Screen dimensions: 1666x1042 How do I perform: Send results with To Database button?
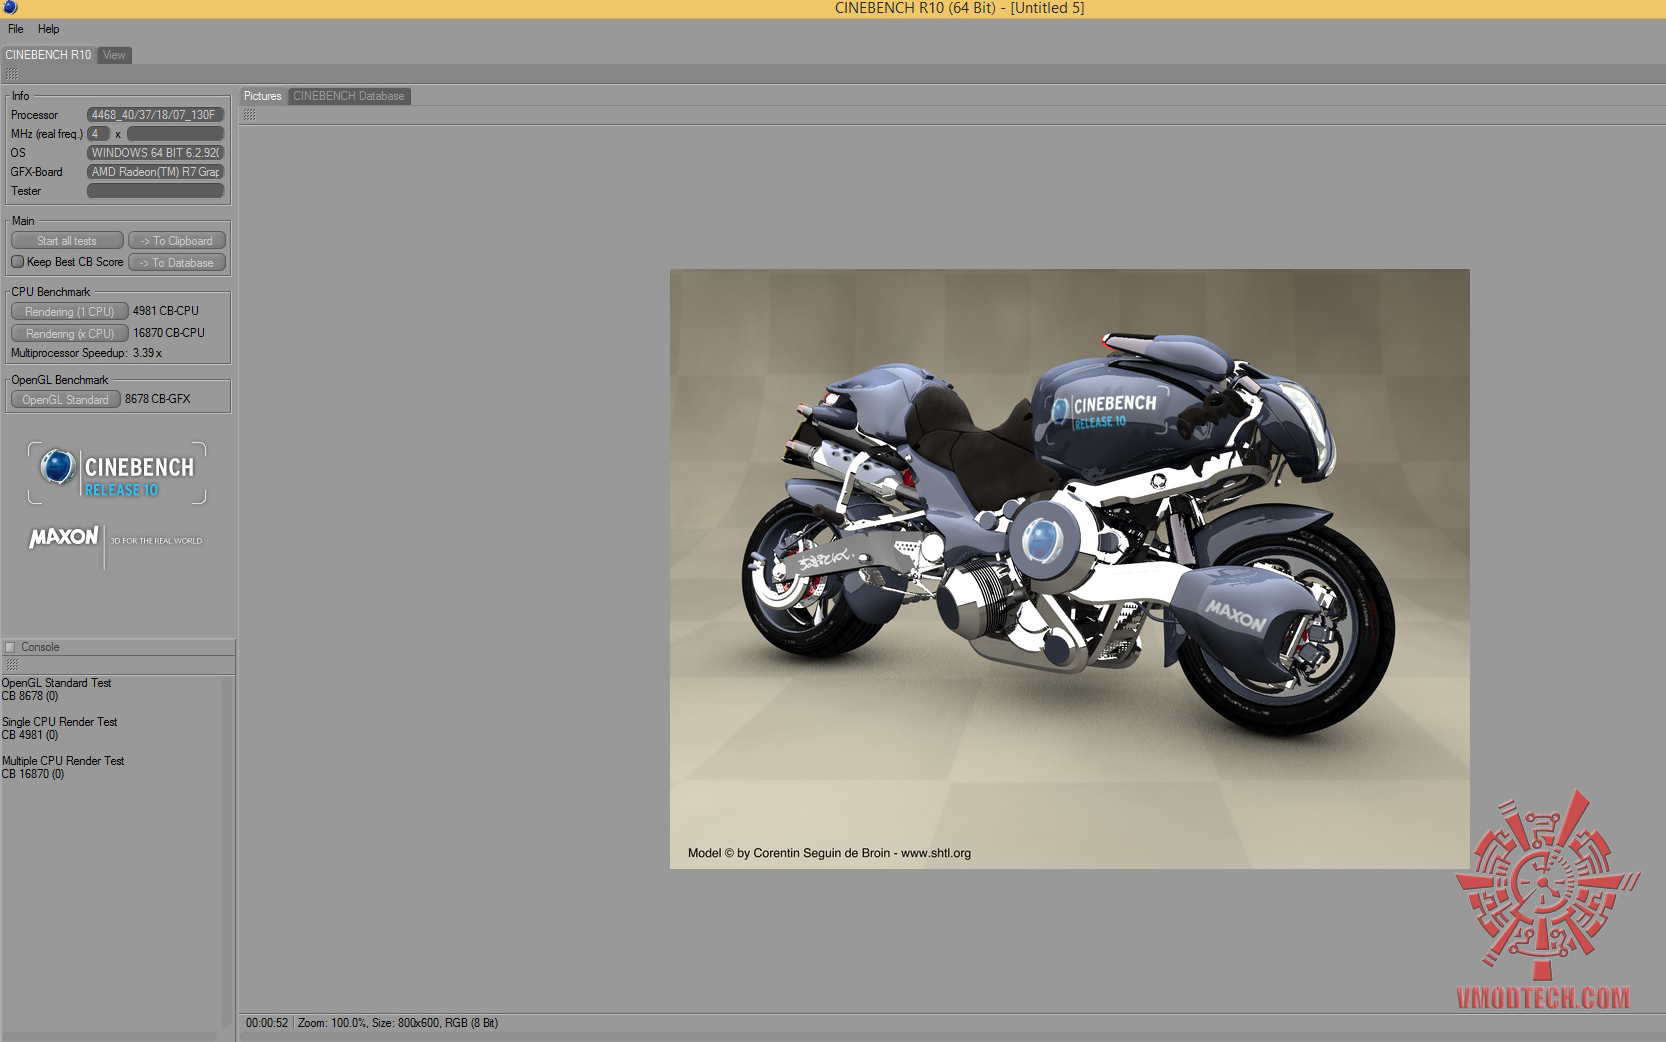(x=177, y=263)
